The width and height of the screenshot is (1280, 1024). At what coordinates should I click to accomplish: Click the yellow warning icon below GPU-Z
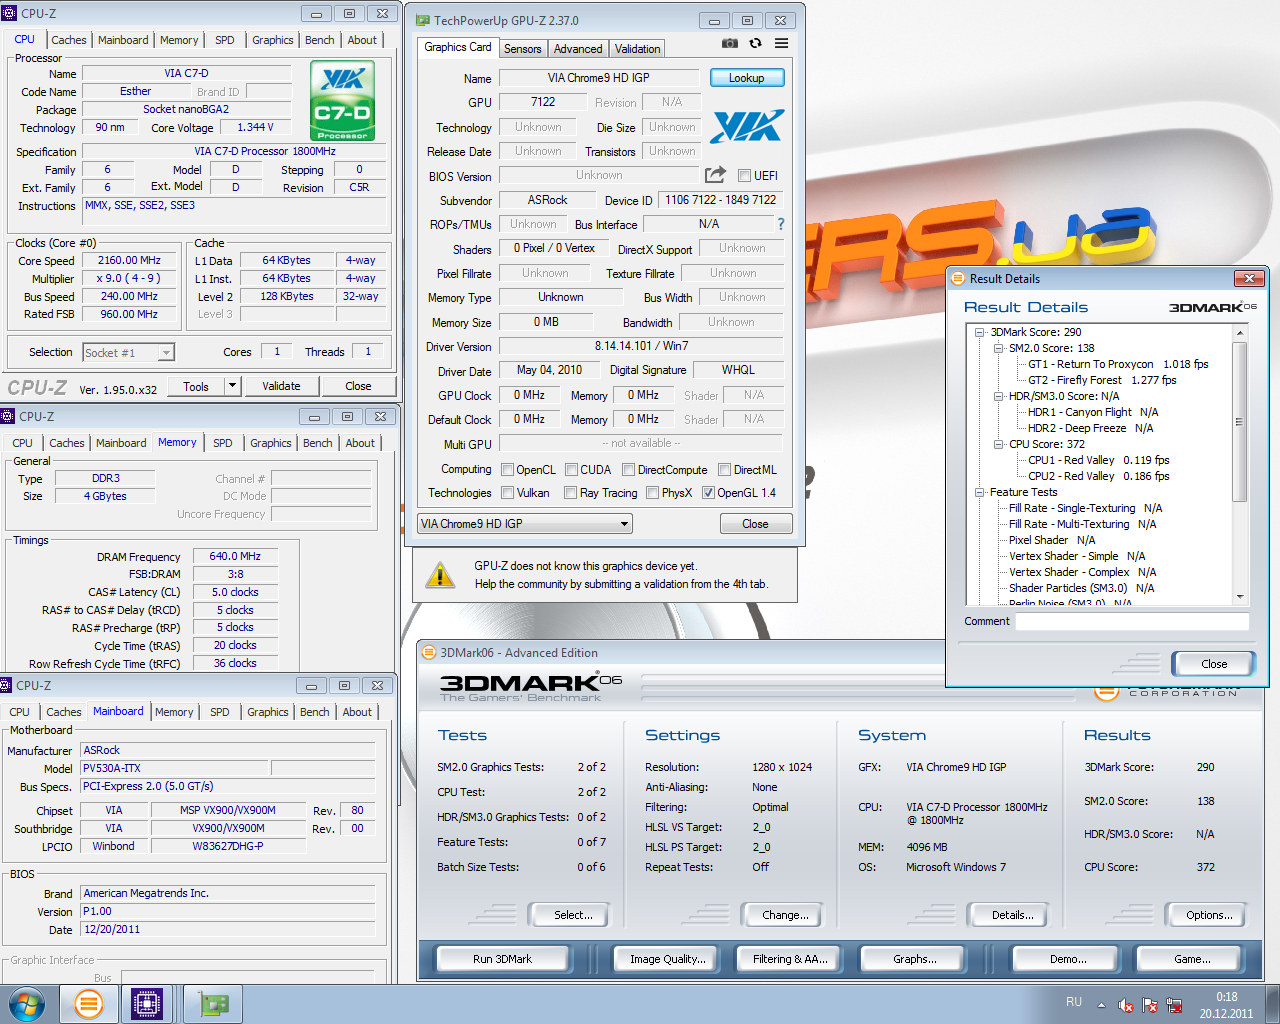[x=440, y=575]
